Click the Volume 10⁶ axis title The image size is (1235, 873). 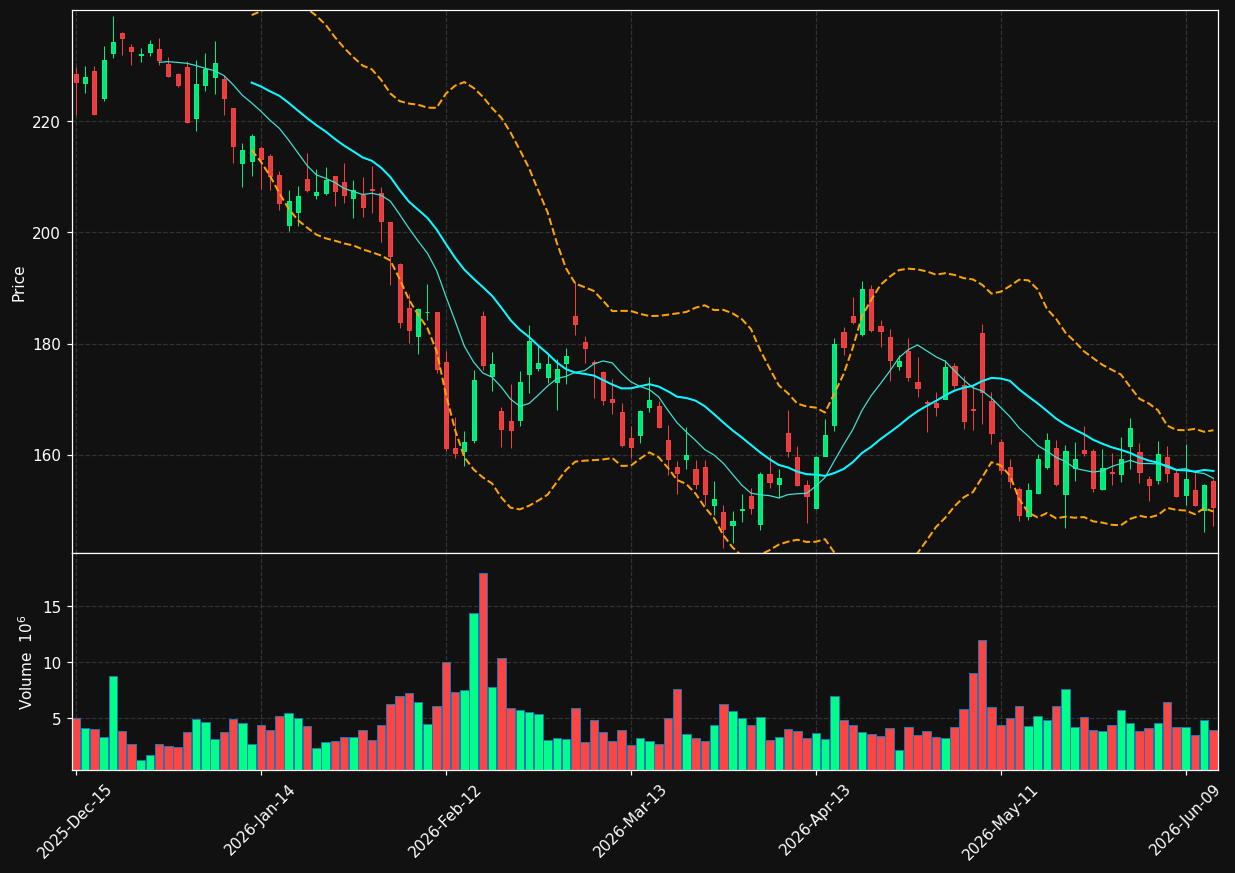[25, 662]
